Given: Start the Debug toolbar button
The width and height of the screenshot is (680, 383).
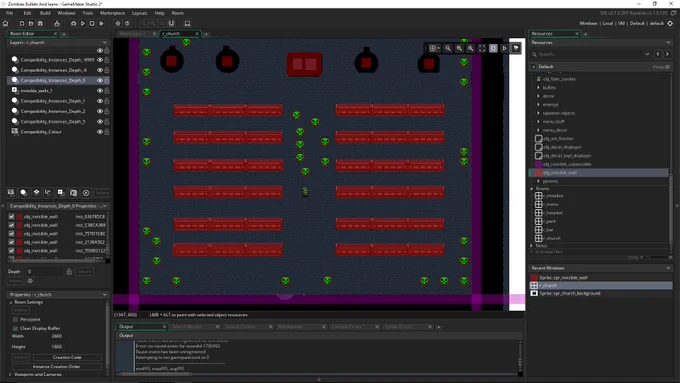Looking at the screenshot, I should (x=73, y=23).
